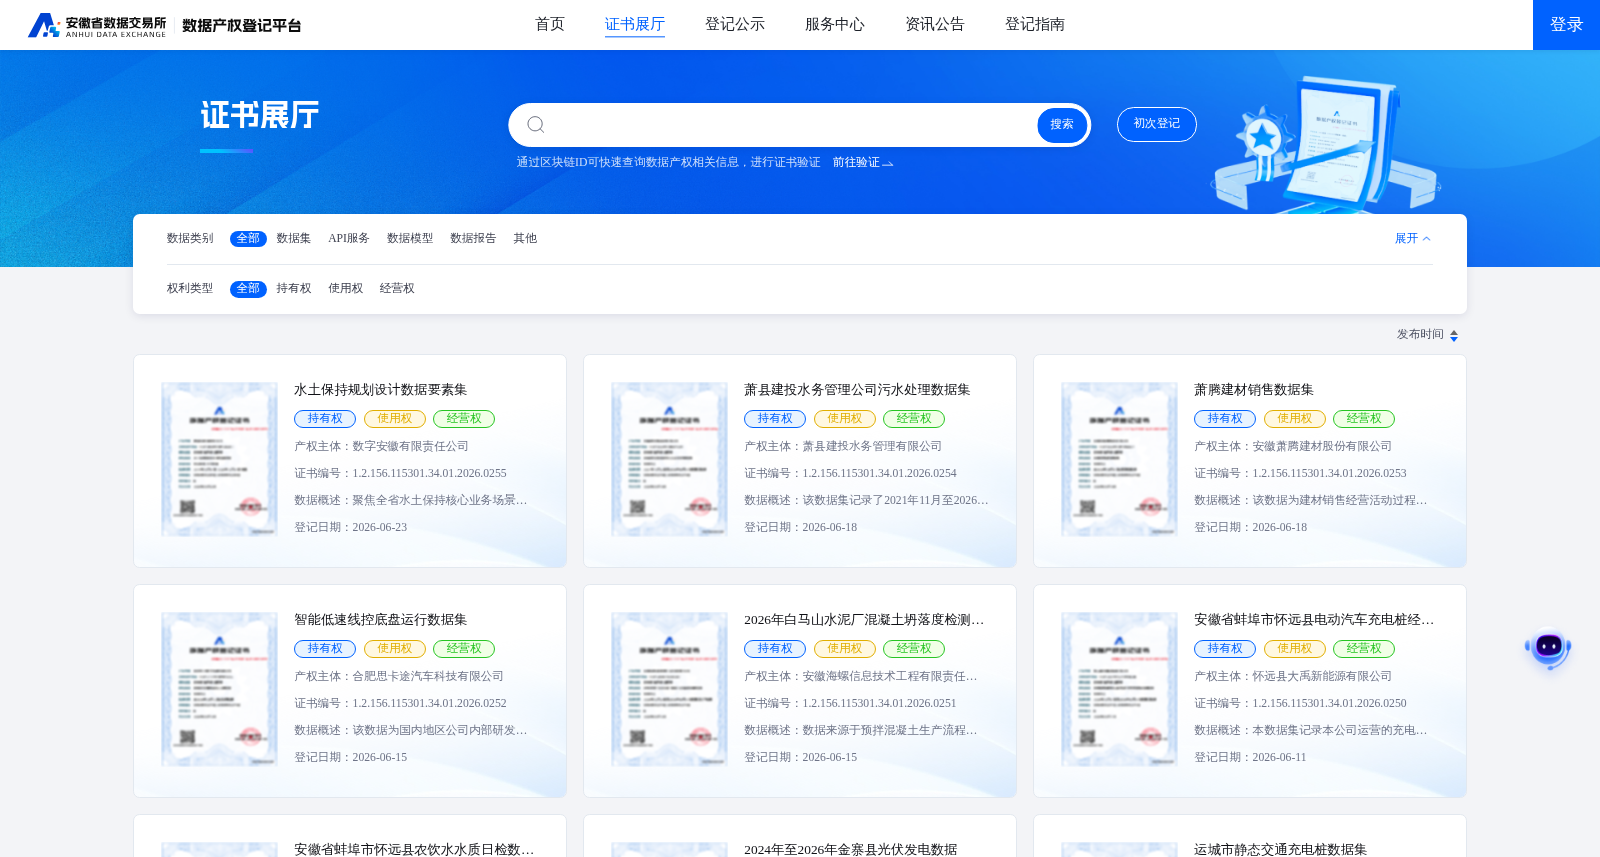Filter by 数据报告 category
1600x857 pixels.
coord(473,238)
